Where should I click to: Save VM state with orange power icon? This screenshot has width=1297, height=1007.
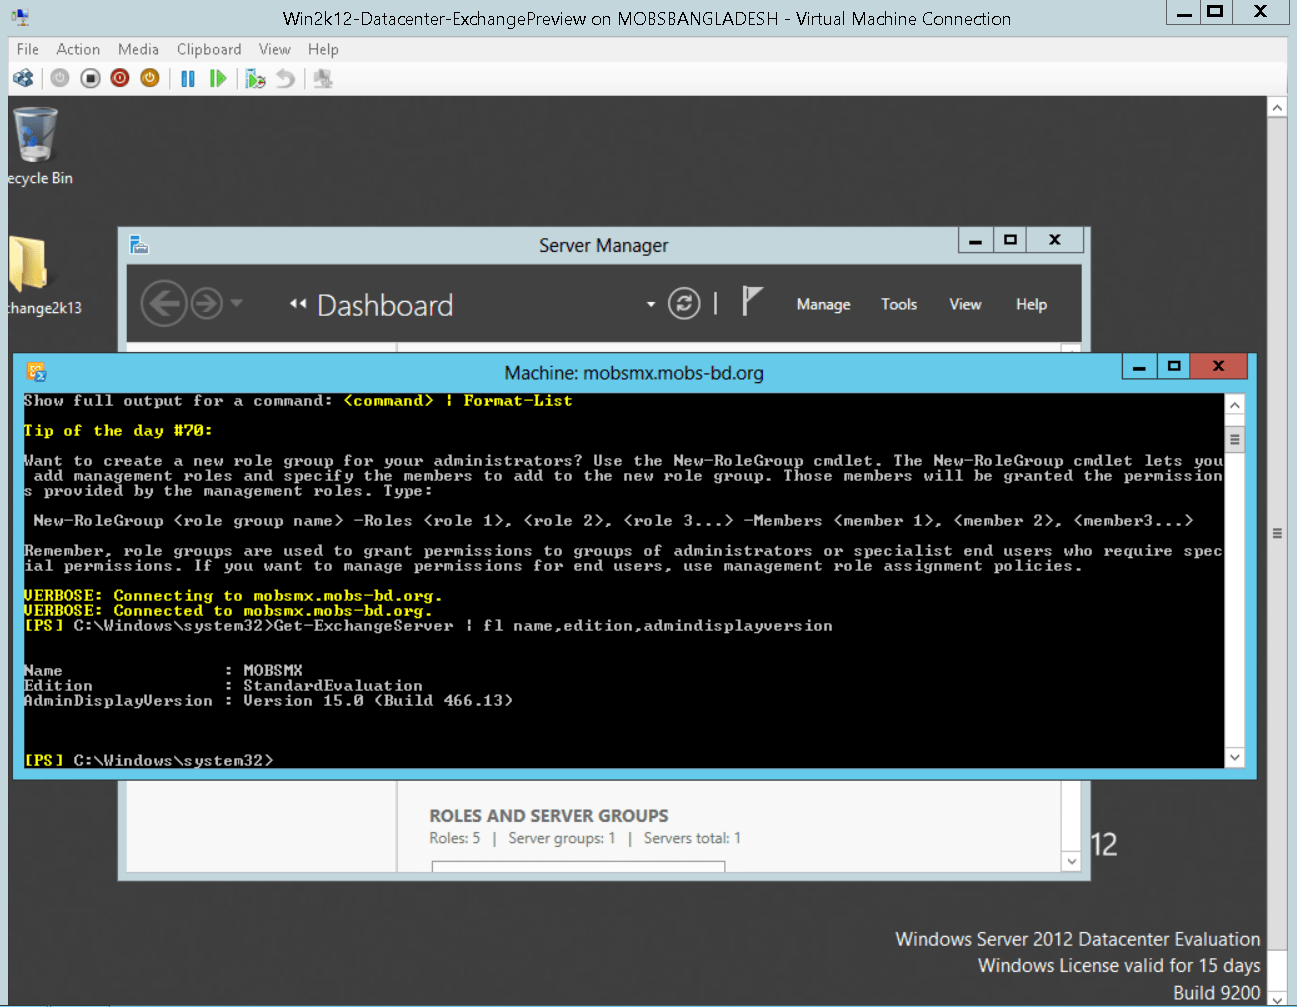(150, 78)
